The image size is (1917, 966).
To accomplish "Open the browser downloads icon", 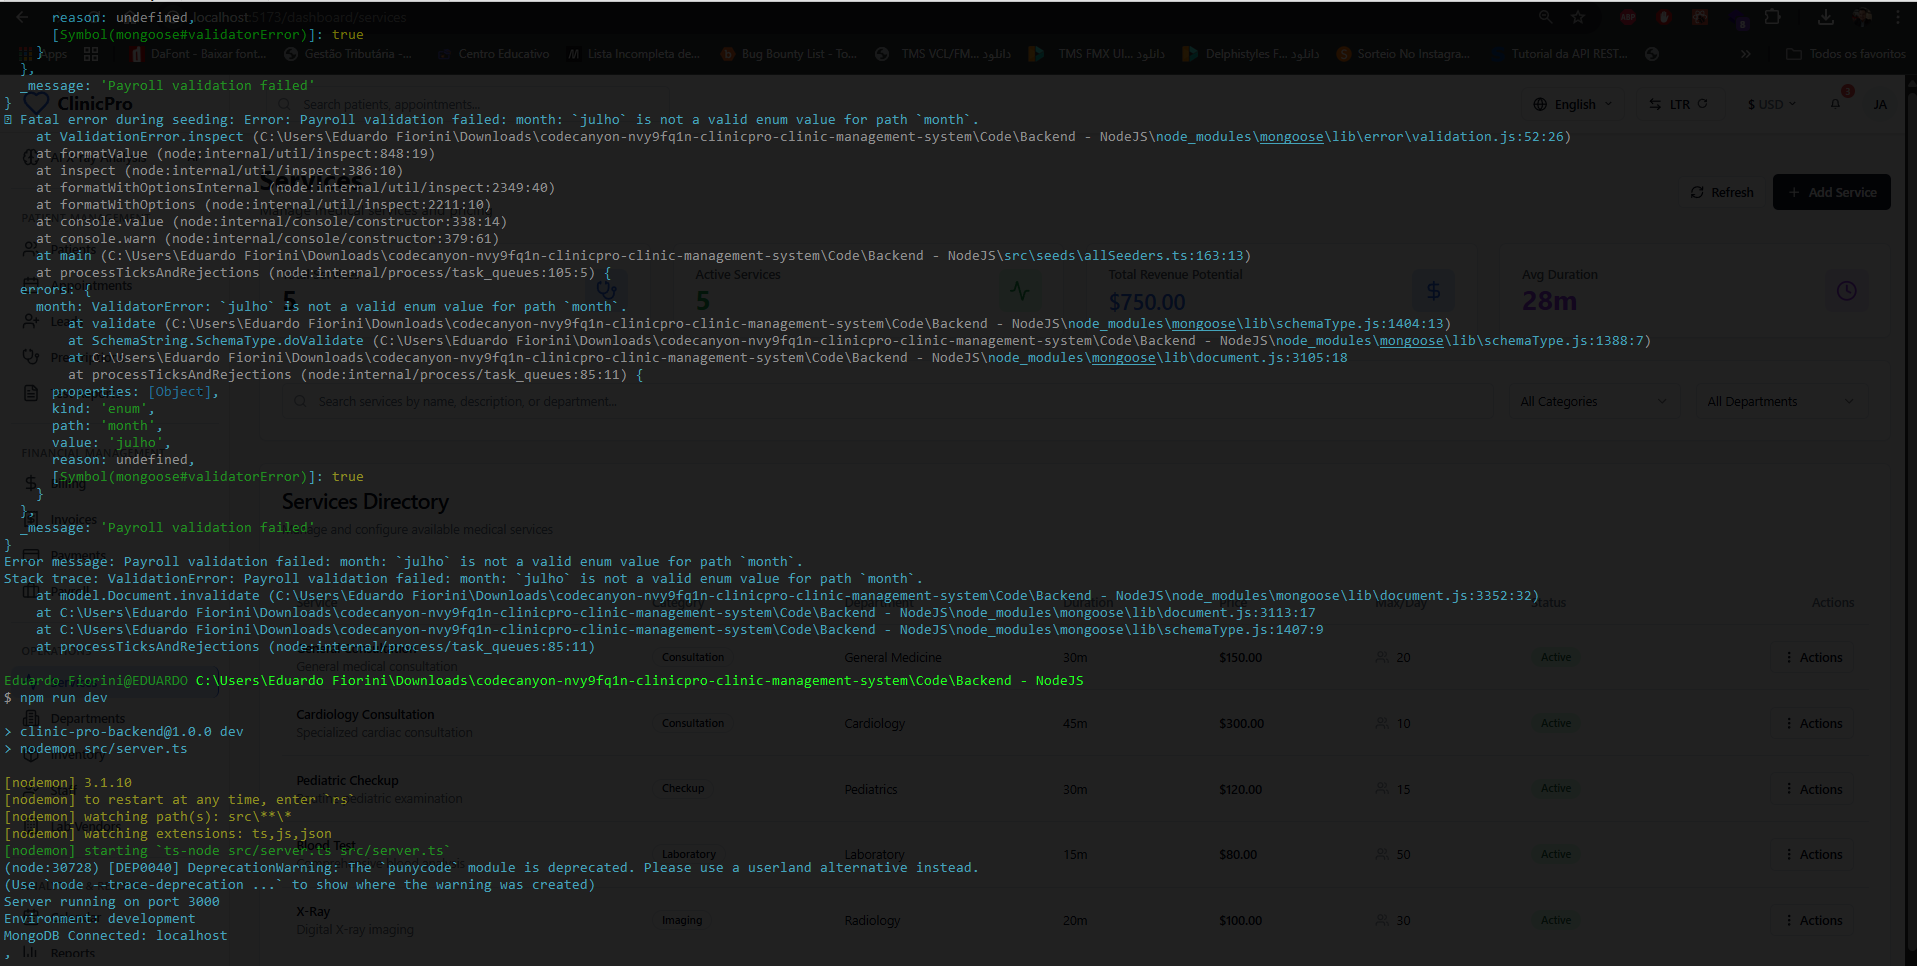I will 1825,17.
